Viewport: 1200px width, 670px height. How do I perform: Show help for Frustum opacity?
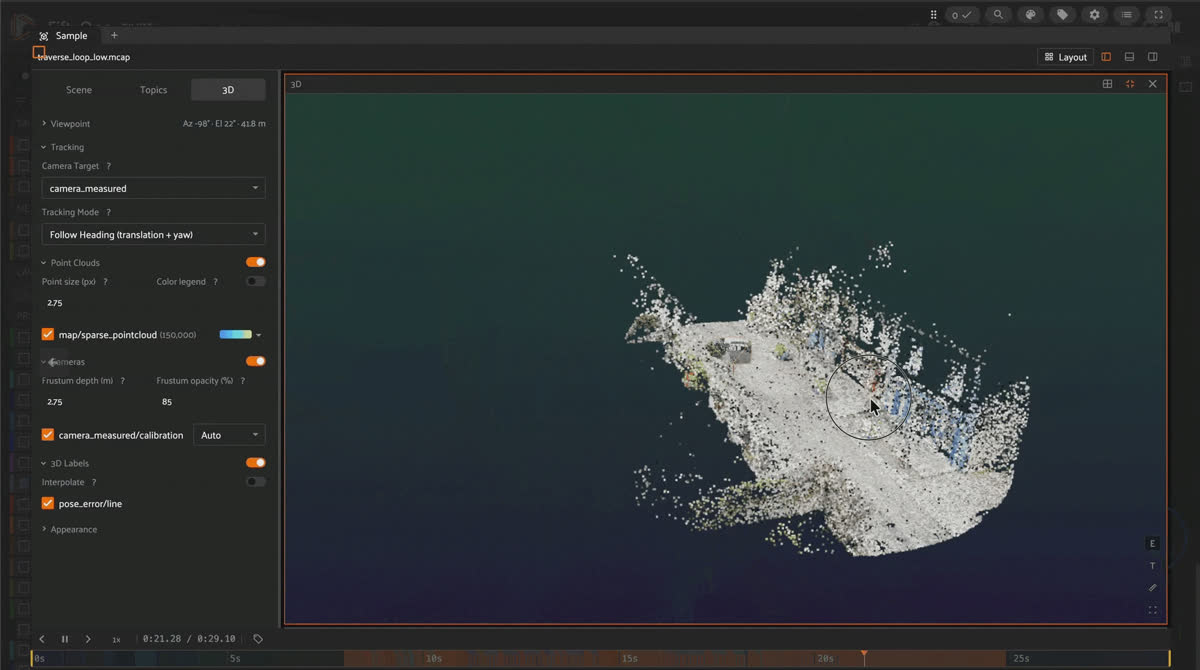click(x=243, y=381)
